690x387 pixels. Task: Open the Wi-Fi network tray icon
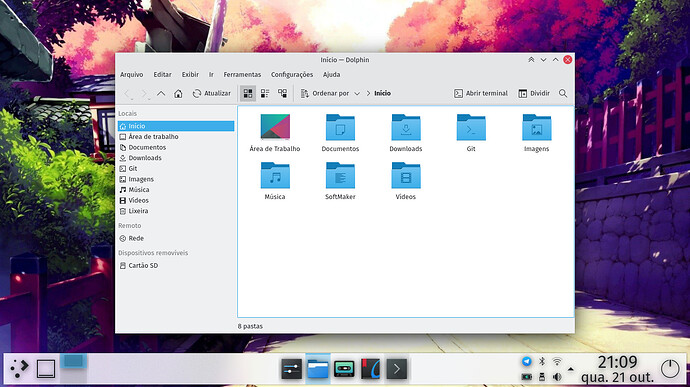[x=557, y=361]
